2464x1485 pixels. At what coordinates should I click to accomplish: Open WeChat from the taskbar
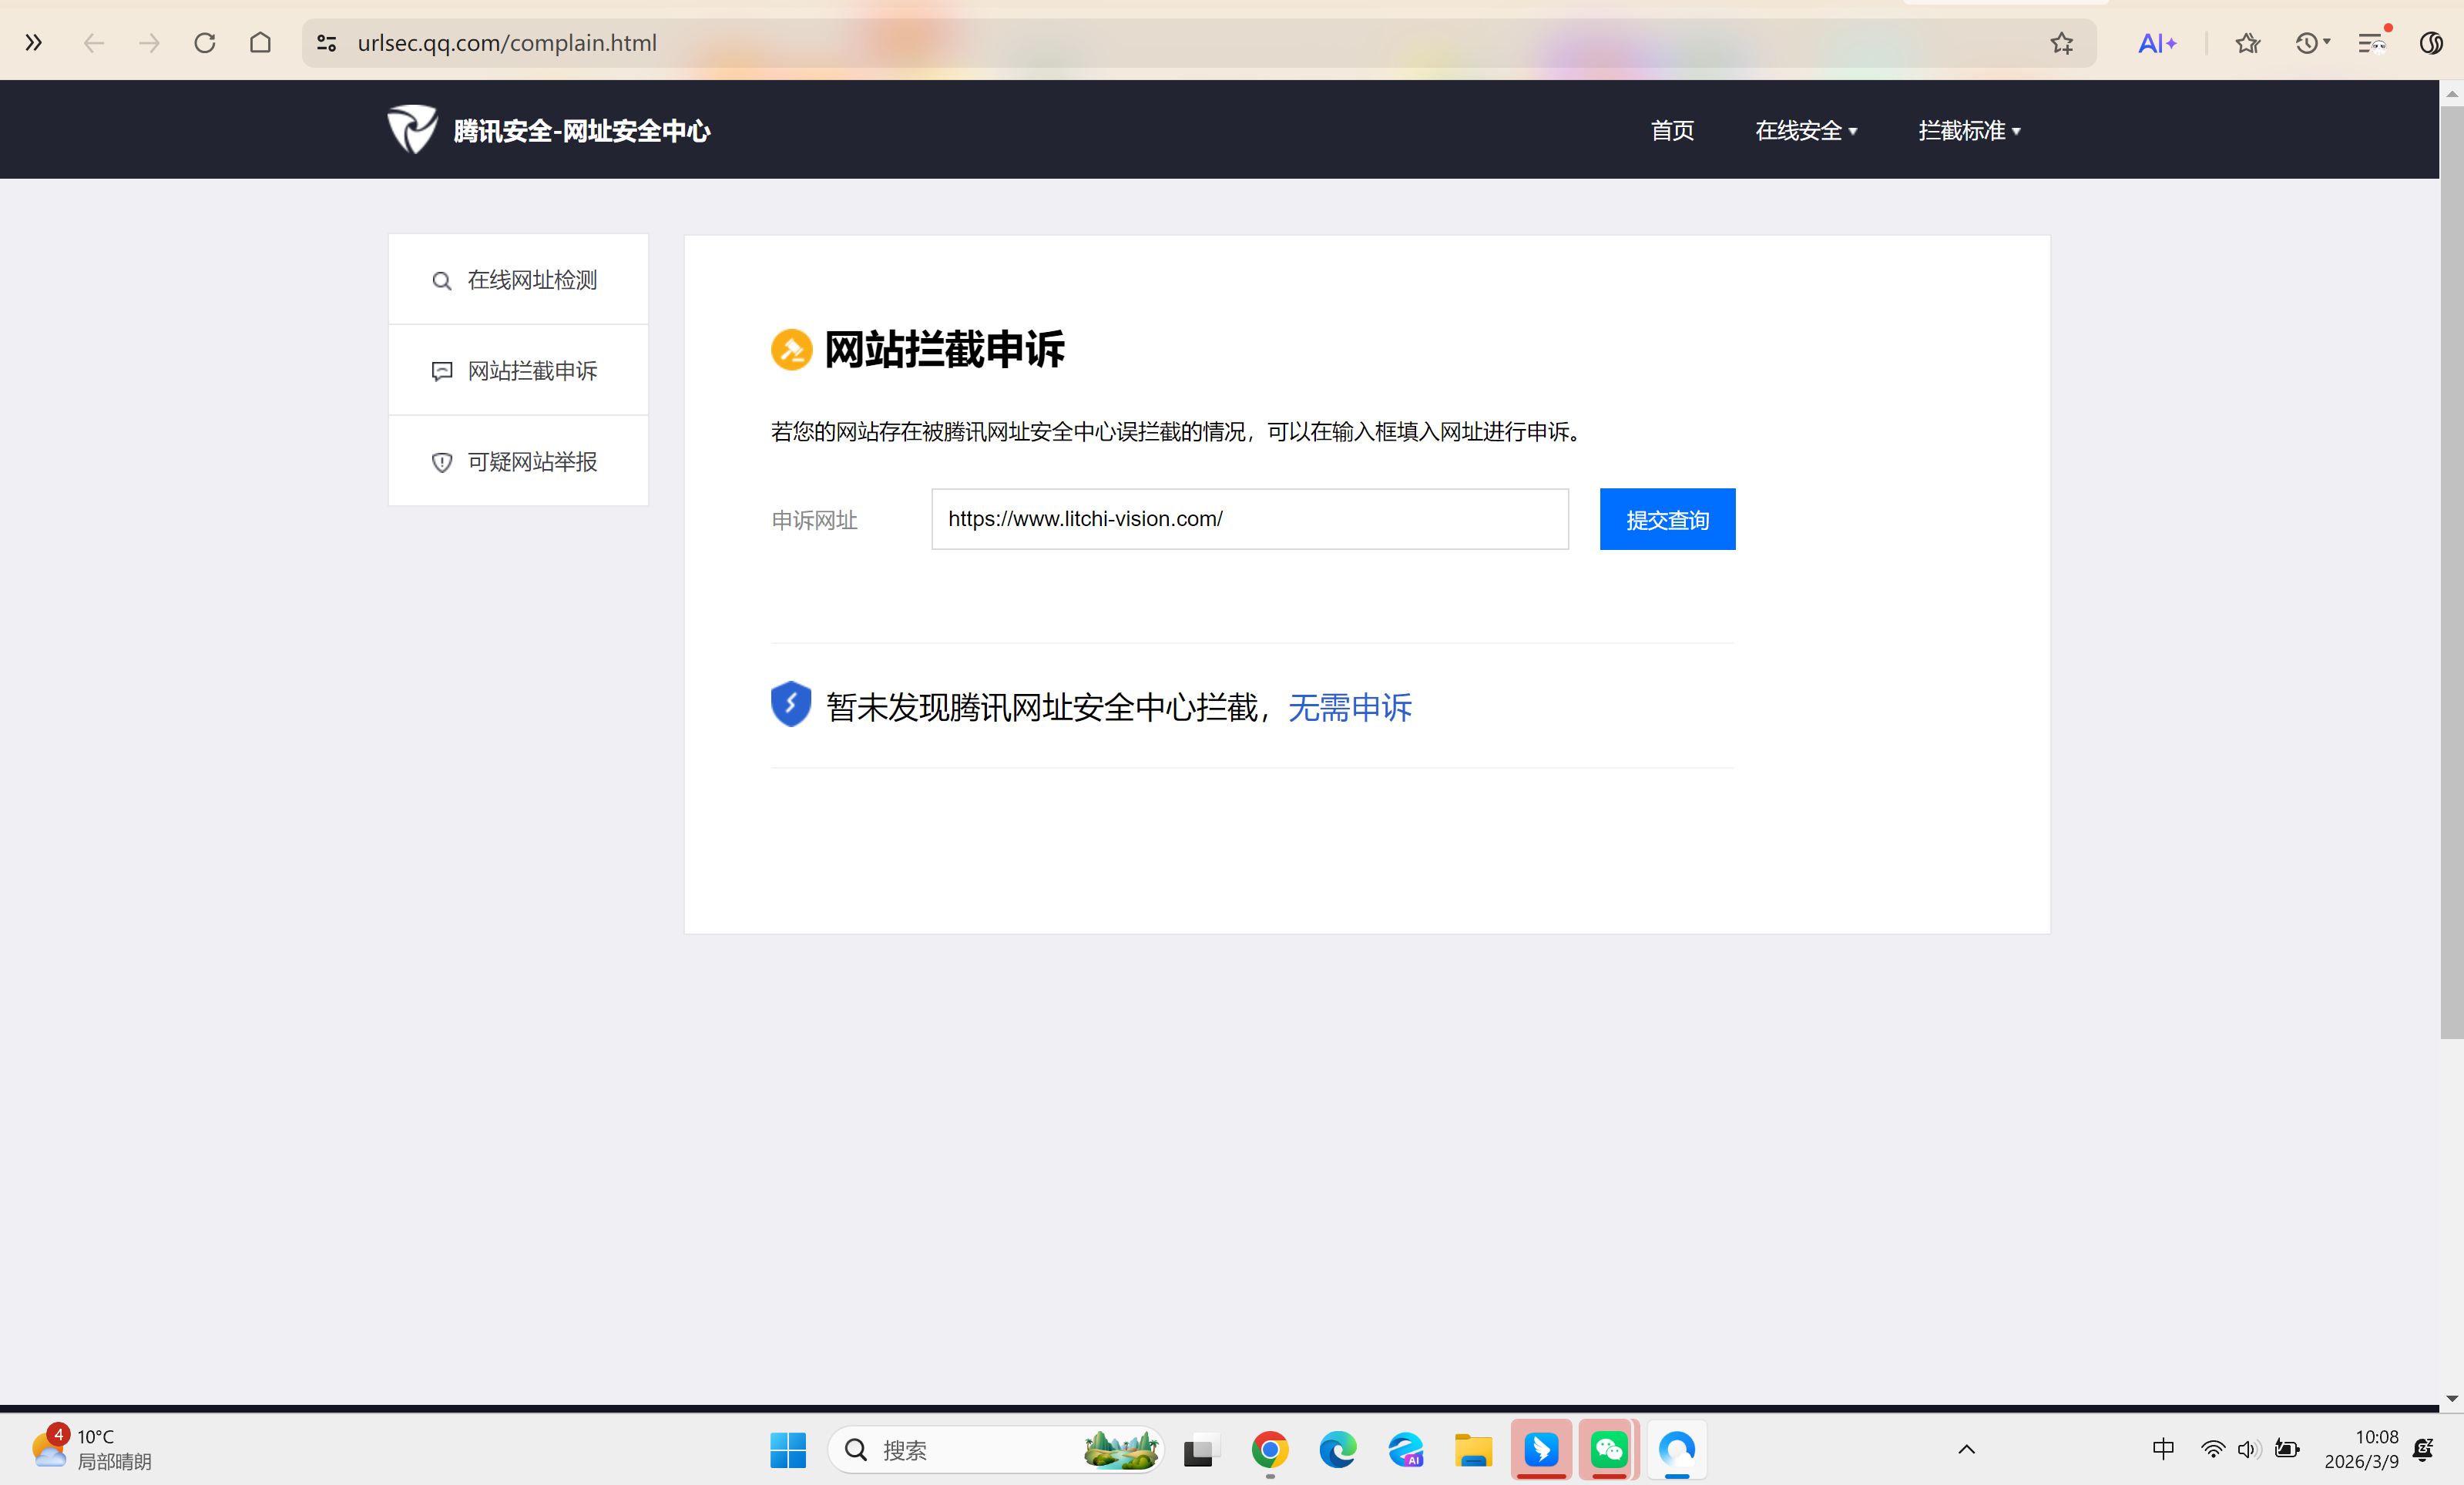pyautogui.click(x=1608, y=1449)
